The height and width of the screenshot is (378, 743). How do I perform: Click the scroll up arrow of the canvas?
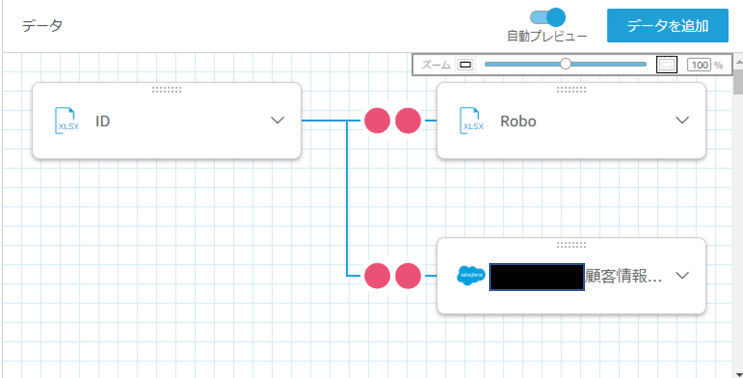pyautogui.click(x=738, y=62)
